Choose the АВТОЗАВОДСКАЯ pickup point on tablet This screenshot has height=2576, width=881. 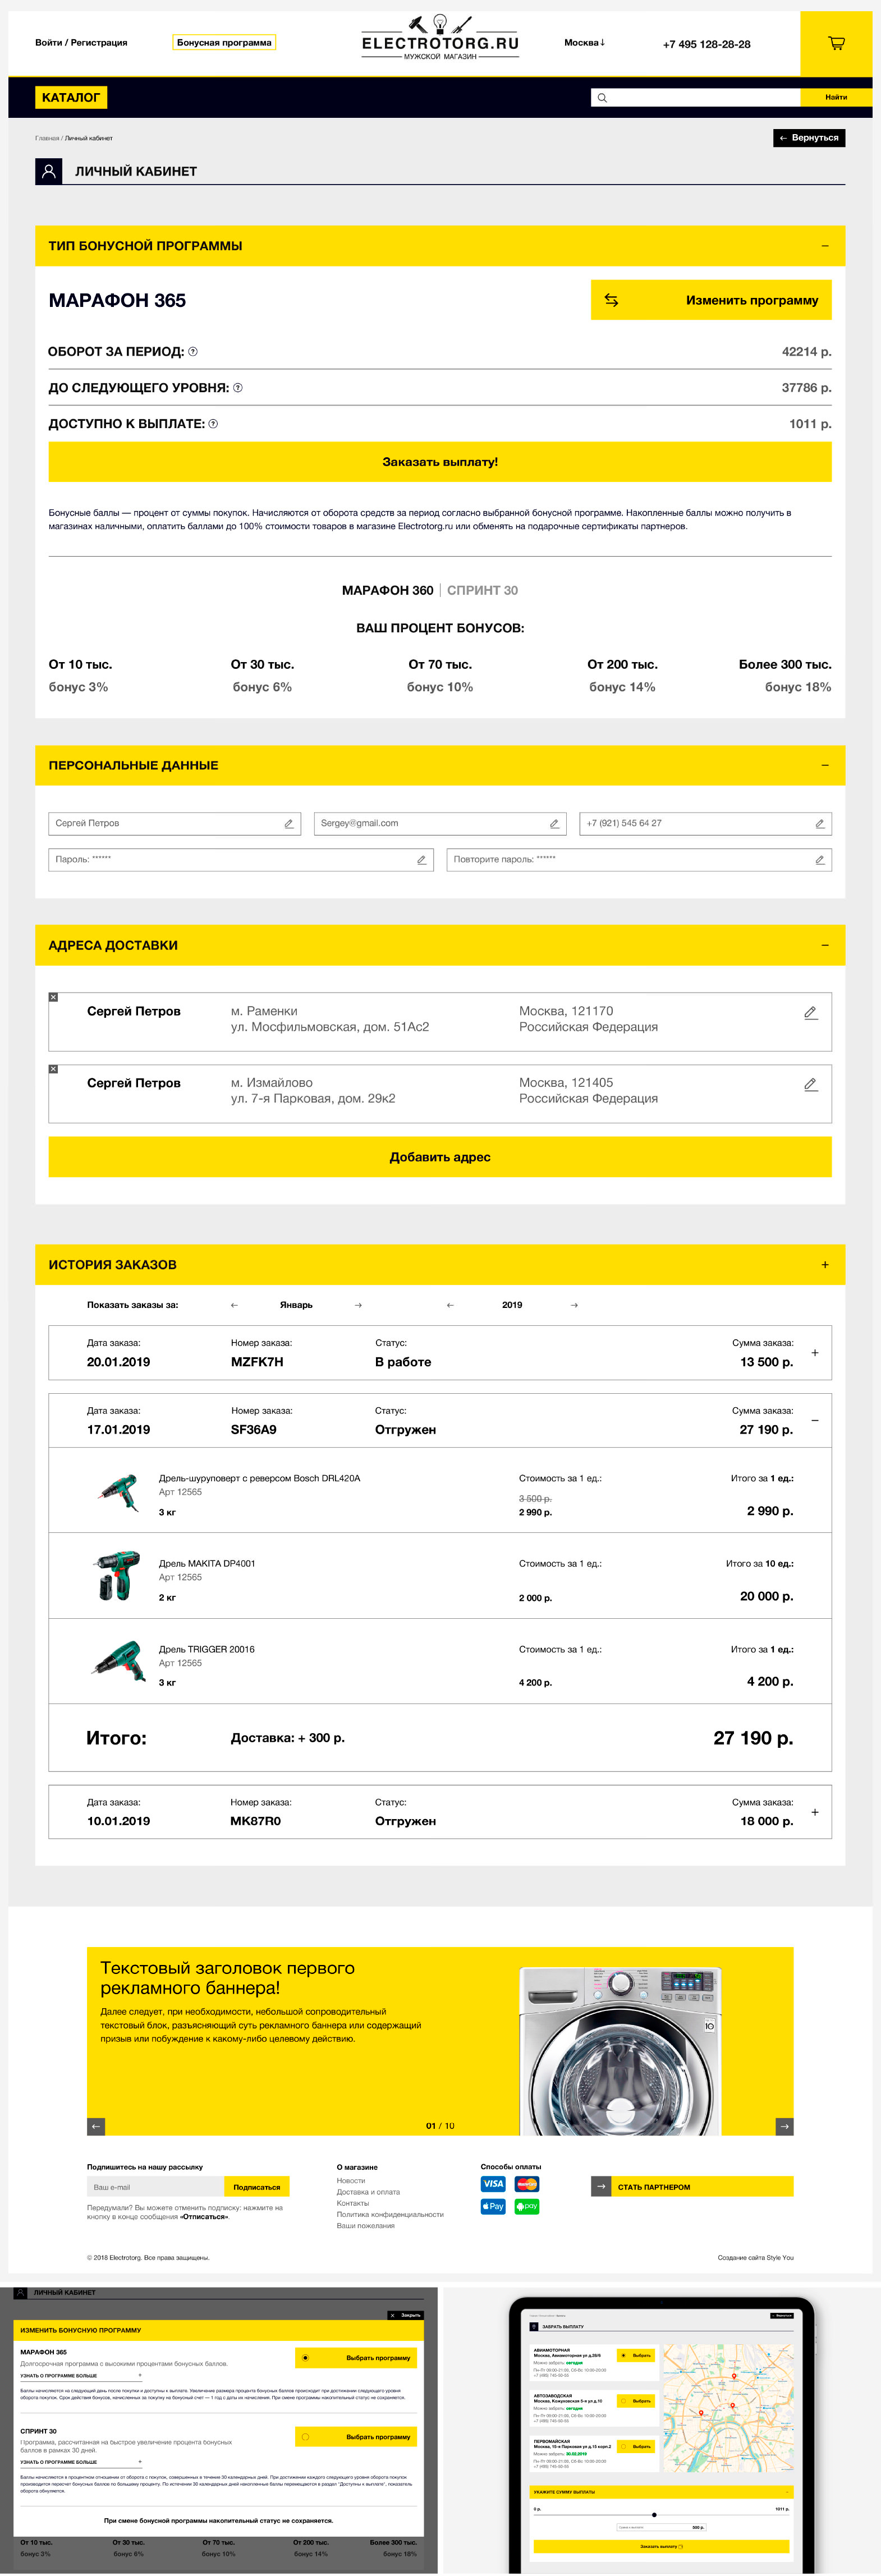coord(636,2400)
